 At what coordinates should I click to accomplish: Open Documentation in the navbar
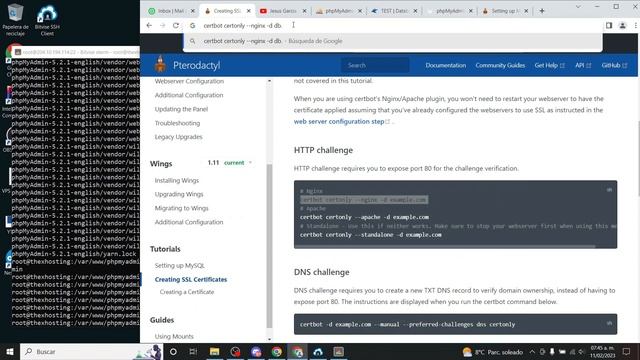pos(445,65)
